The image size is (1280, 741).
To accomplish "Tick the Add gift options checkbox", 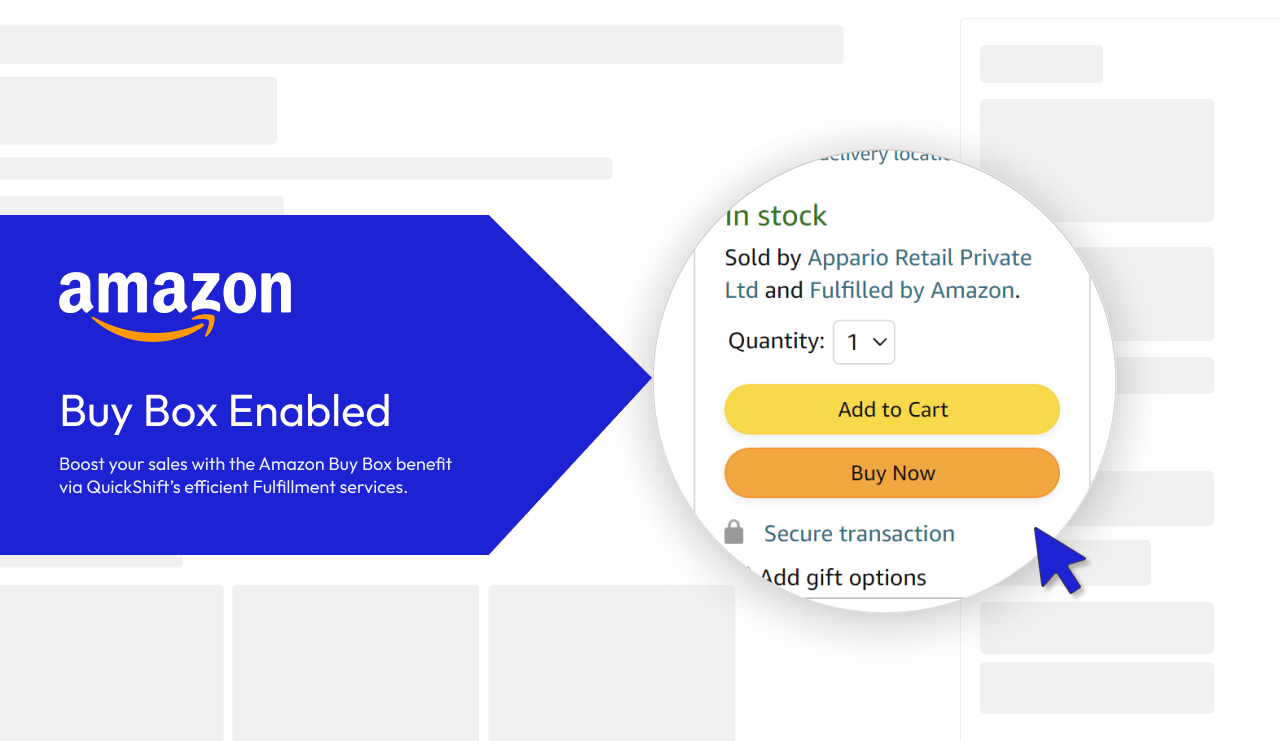I will click(745, 576).
